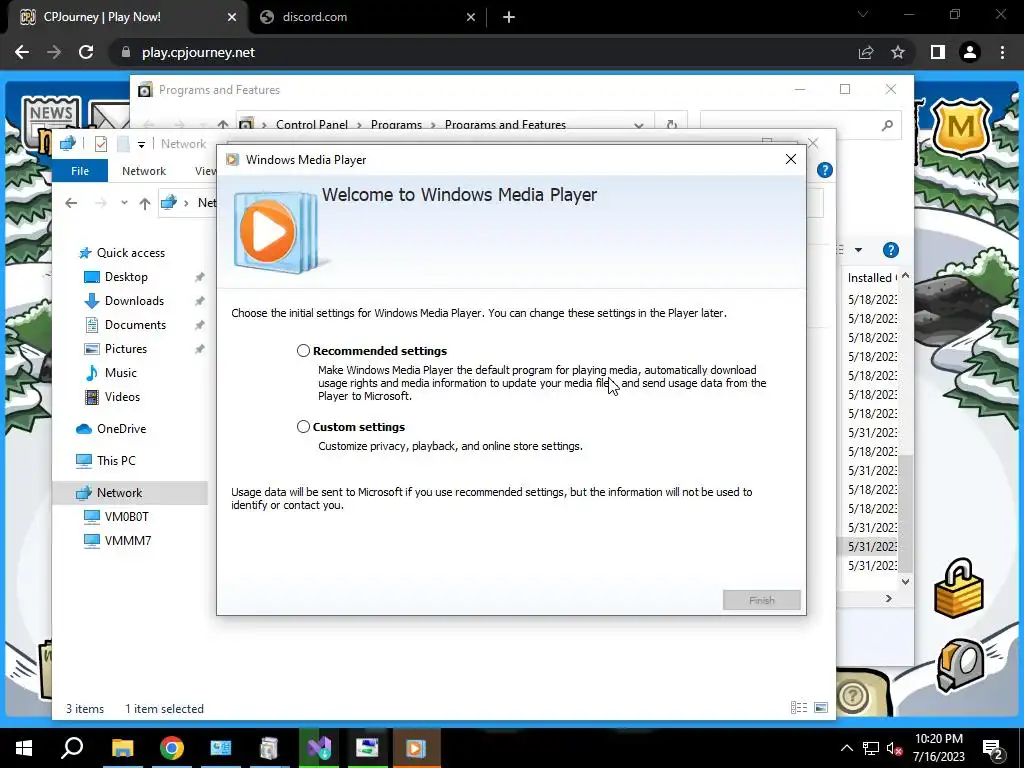Open Google Chrome from taskbar
The height and width of the screenshot is (768, 1024).
click(x=172, y=748)
